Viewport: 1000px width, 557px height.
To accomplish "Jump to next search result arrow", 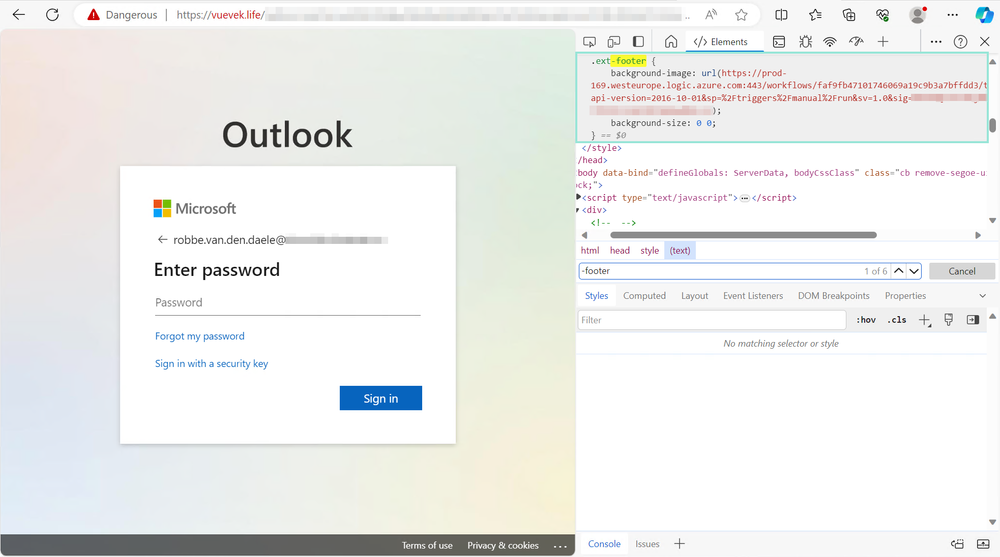I will pyautogui.click(x=914, y=271).
